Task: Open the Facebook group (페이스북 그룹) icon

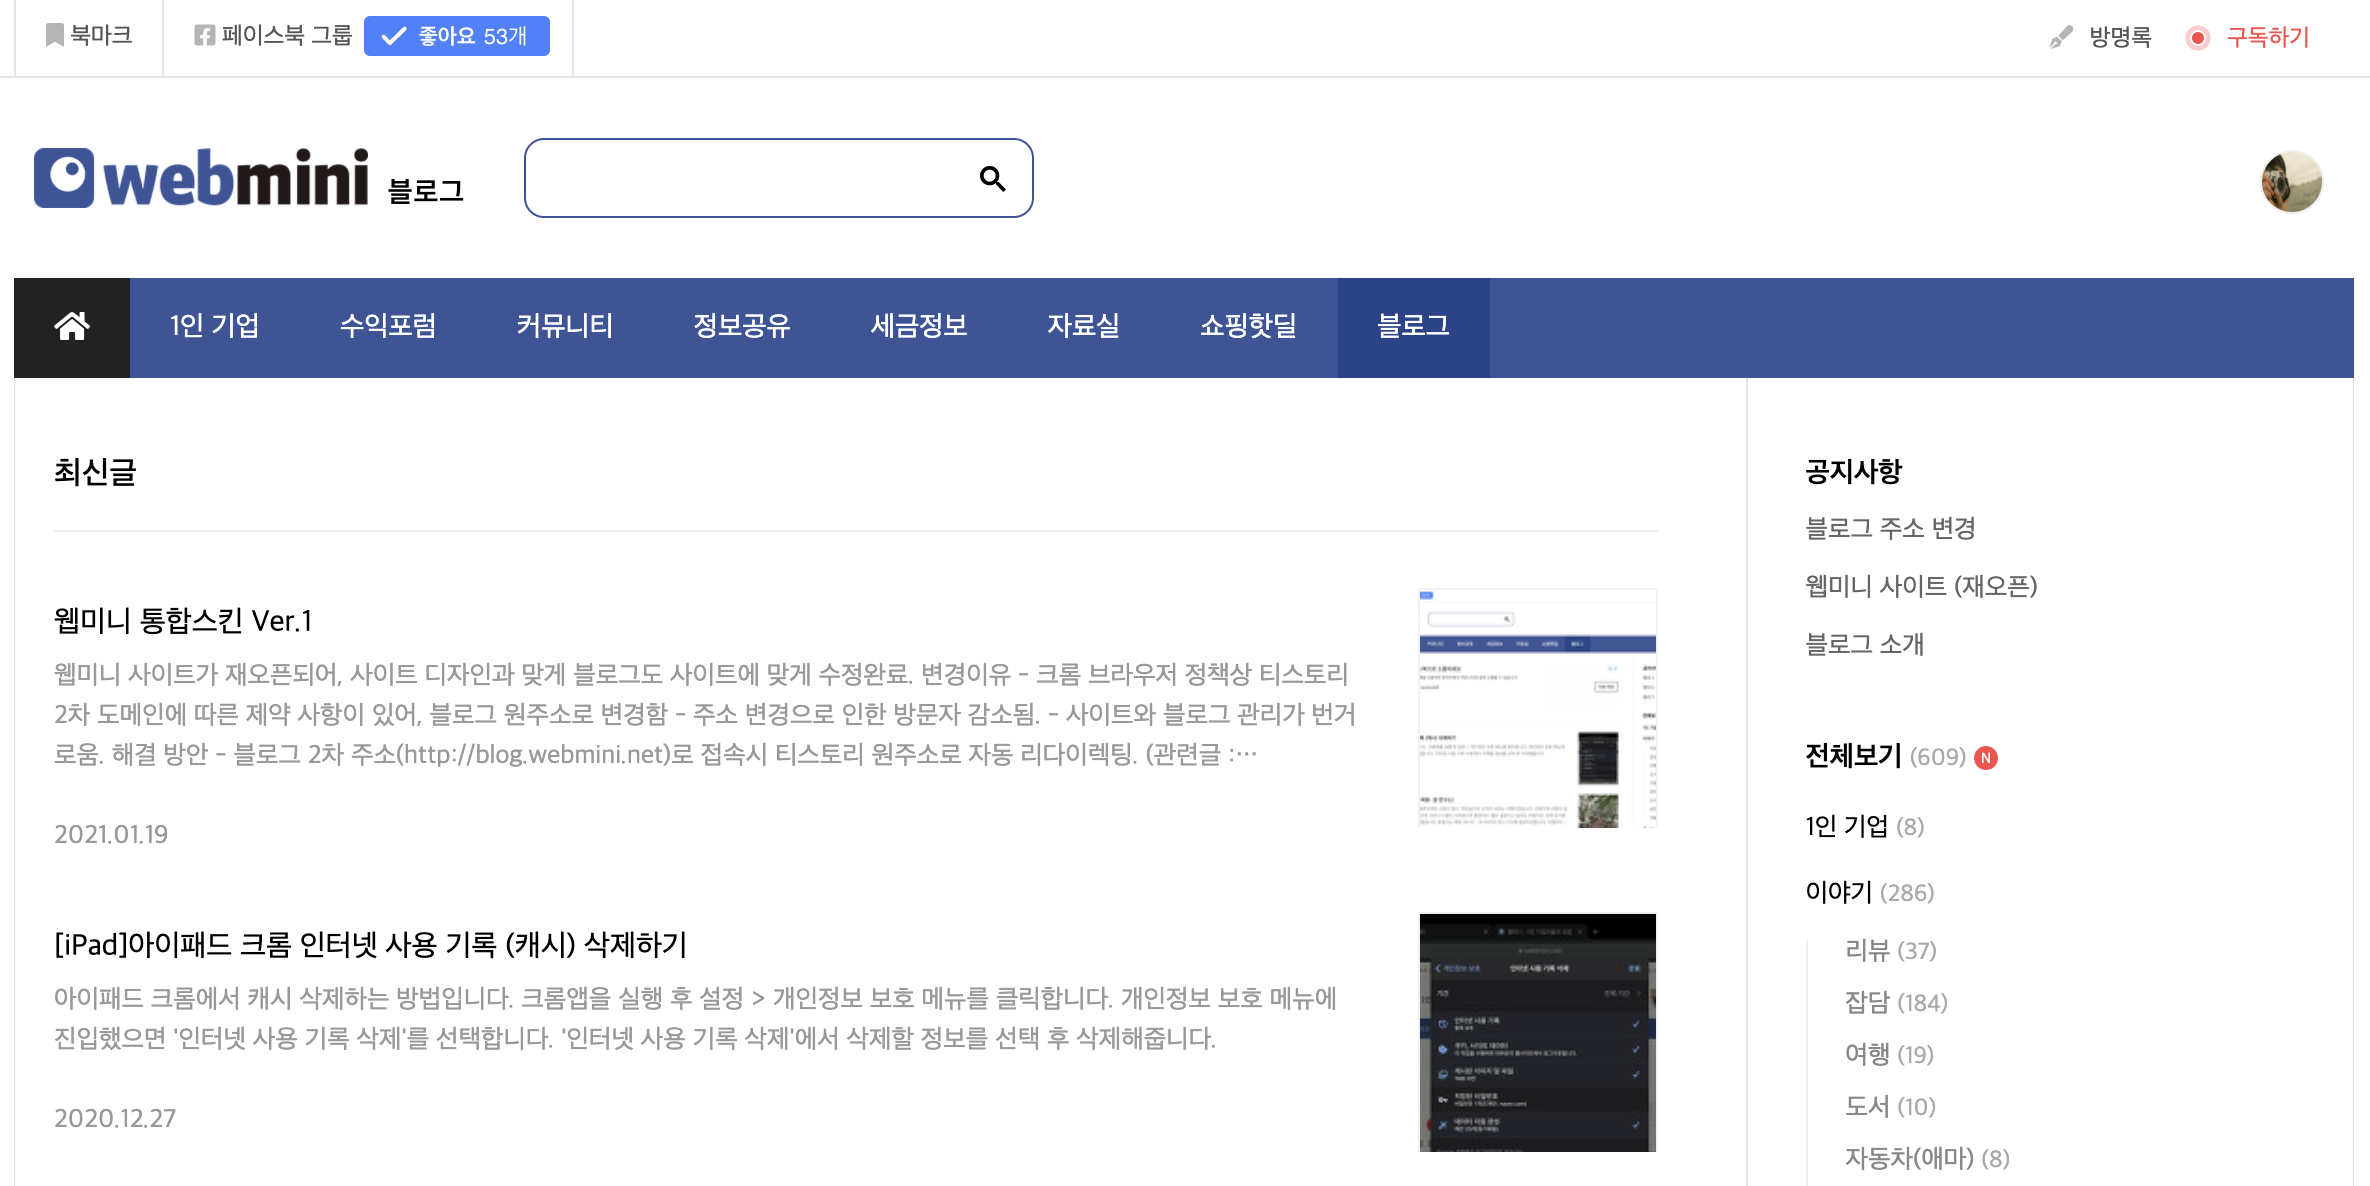Action: 204,36
